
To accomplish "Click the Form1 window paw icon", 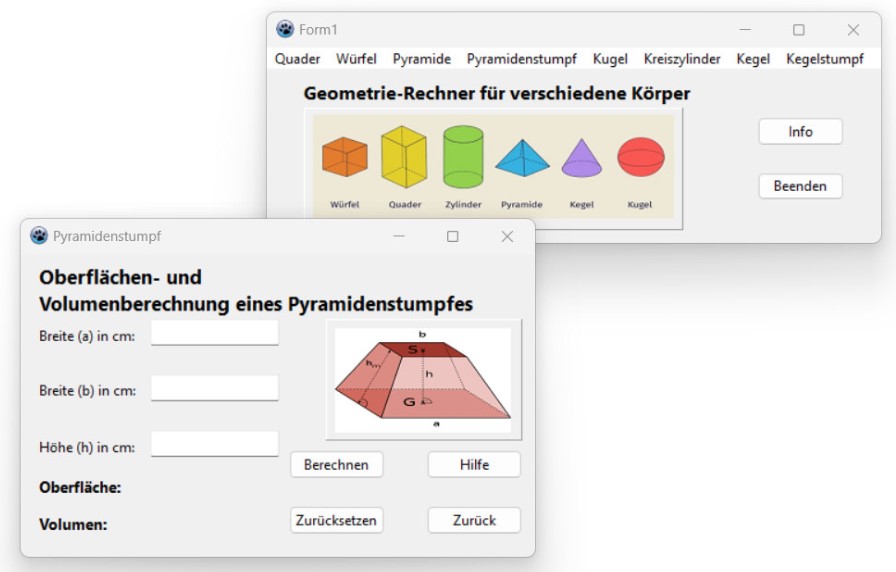I will [x=285, y=29].
